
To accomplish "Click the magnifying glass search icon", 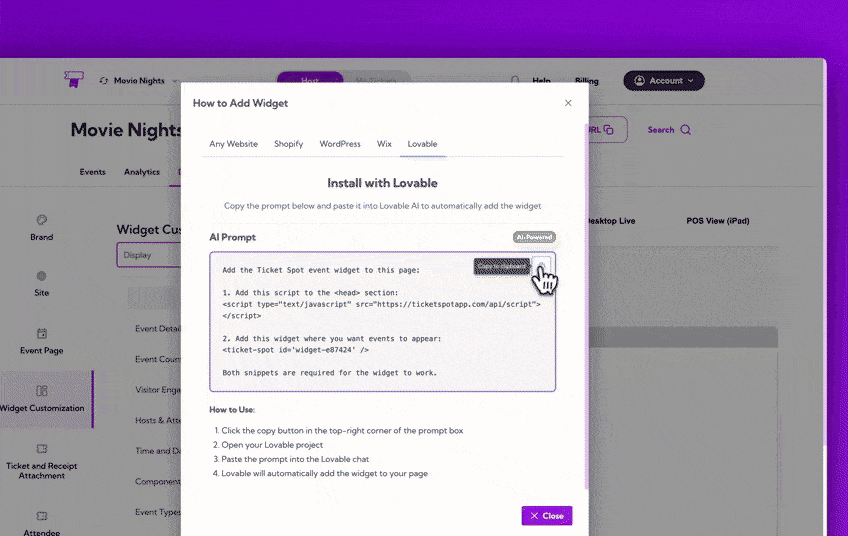I will coord(685,130).
